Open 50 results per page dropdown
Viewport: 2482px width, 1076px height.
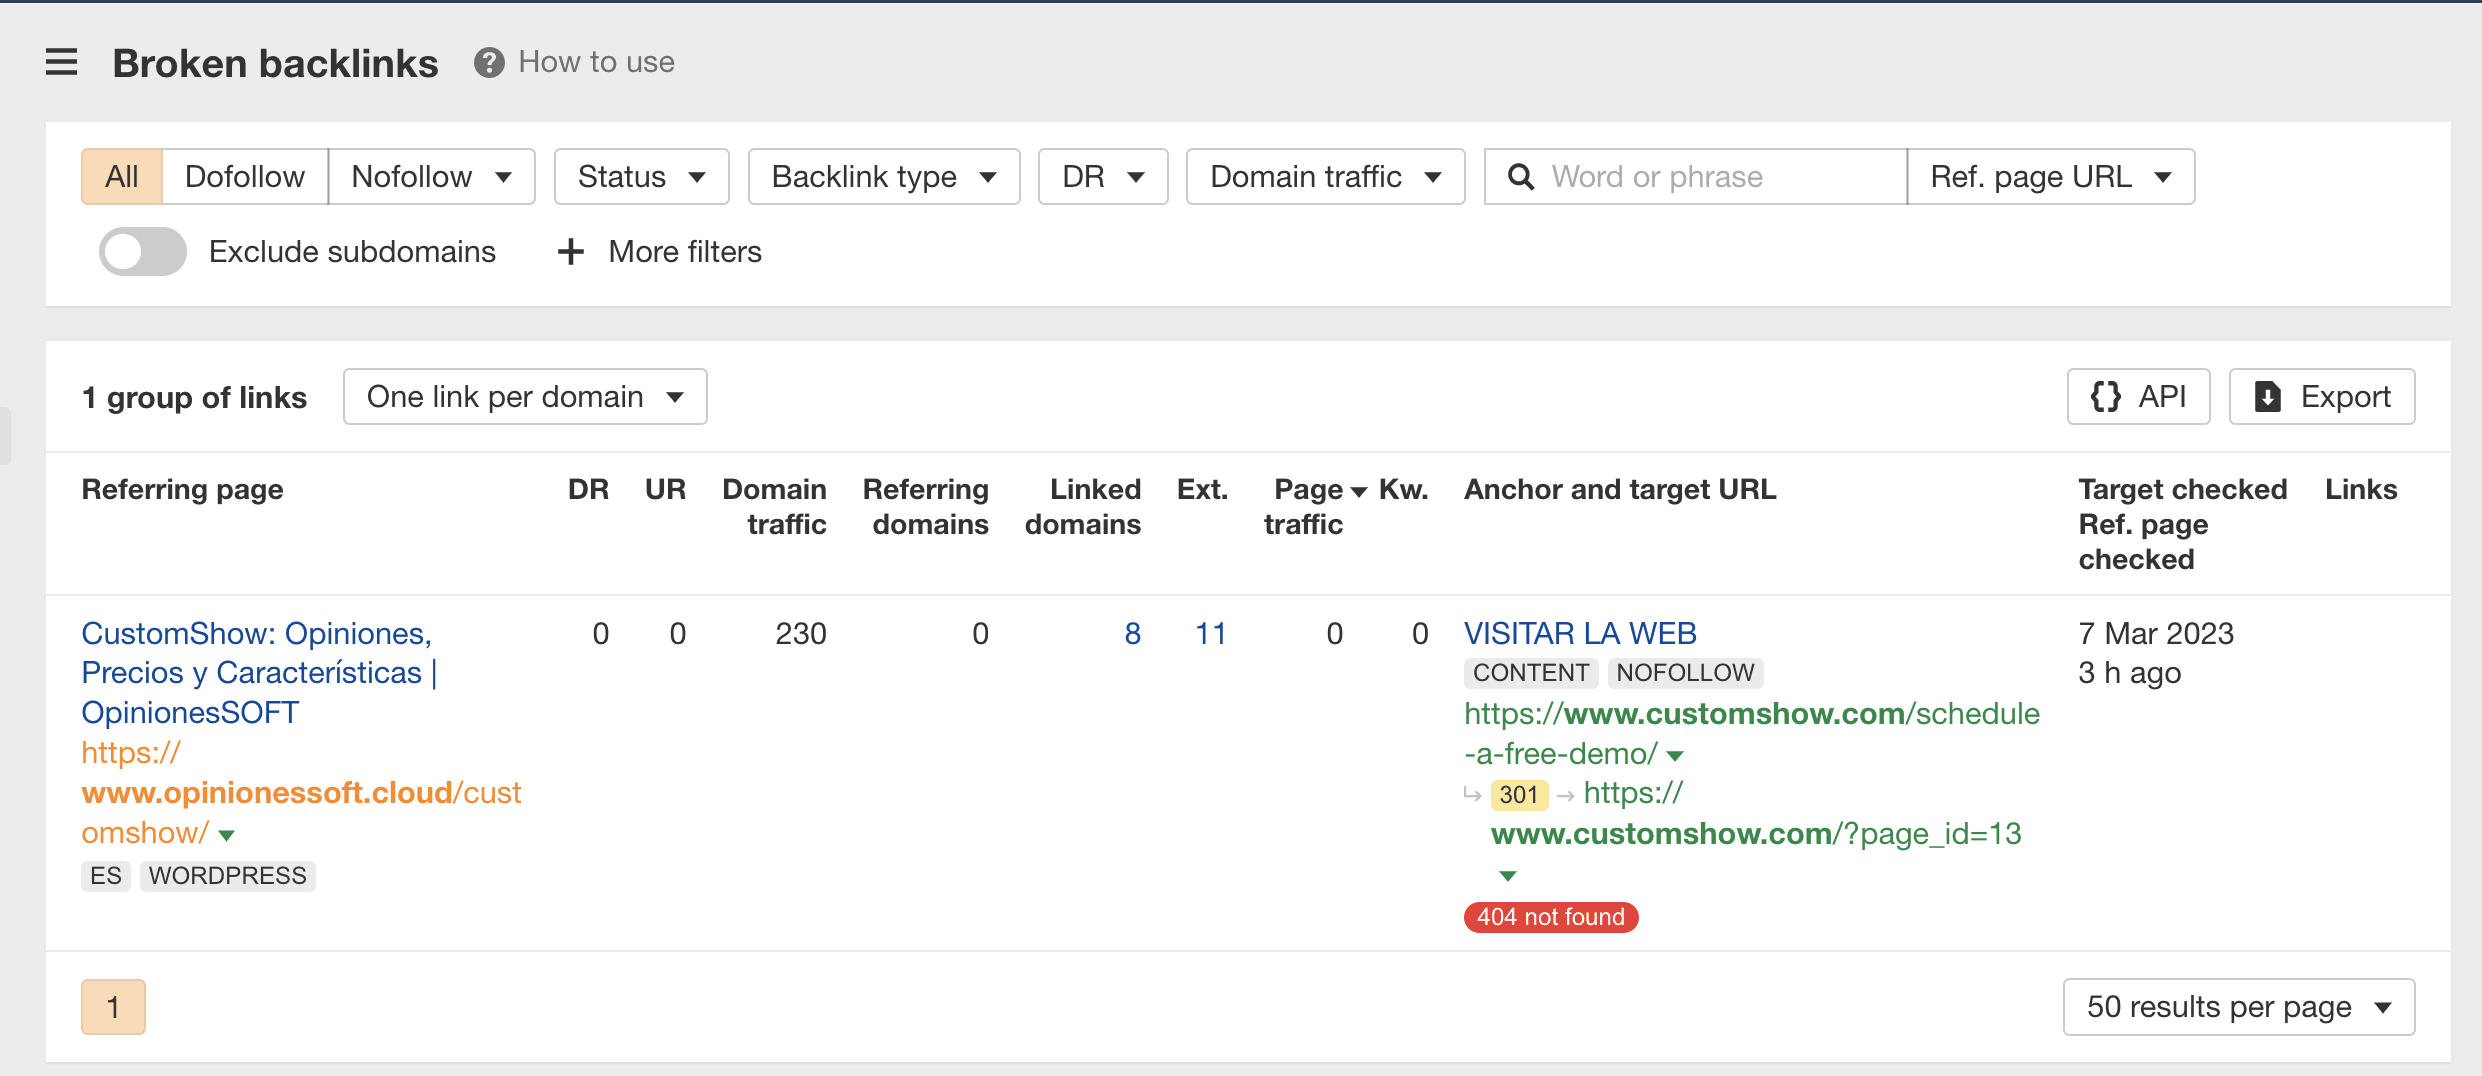pyautogui.click(x=2239, y=1007)
